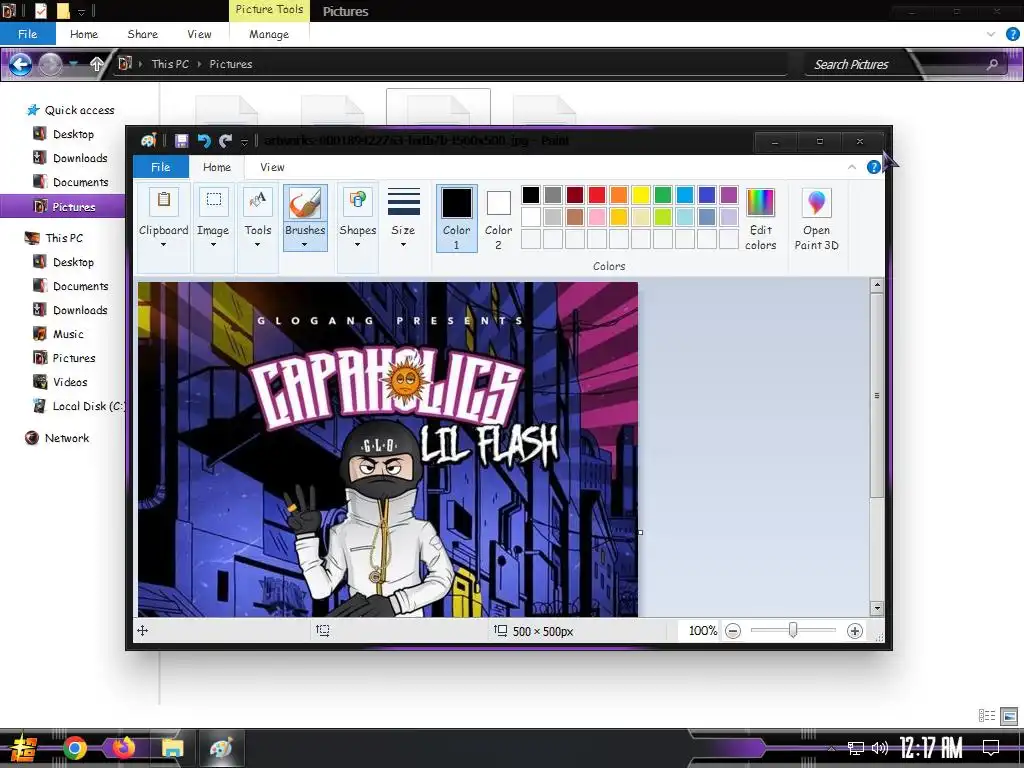
Task: Open File Explorer help icon
Action: (x=1012, y=34)
